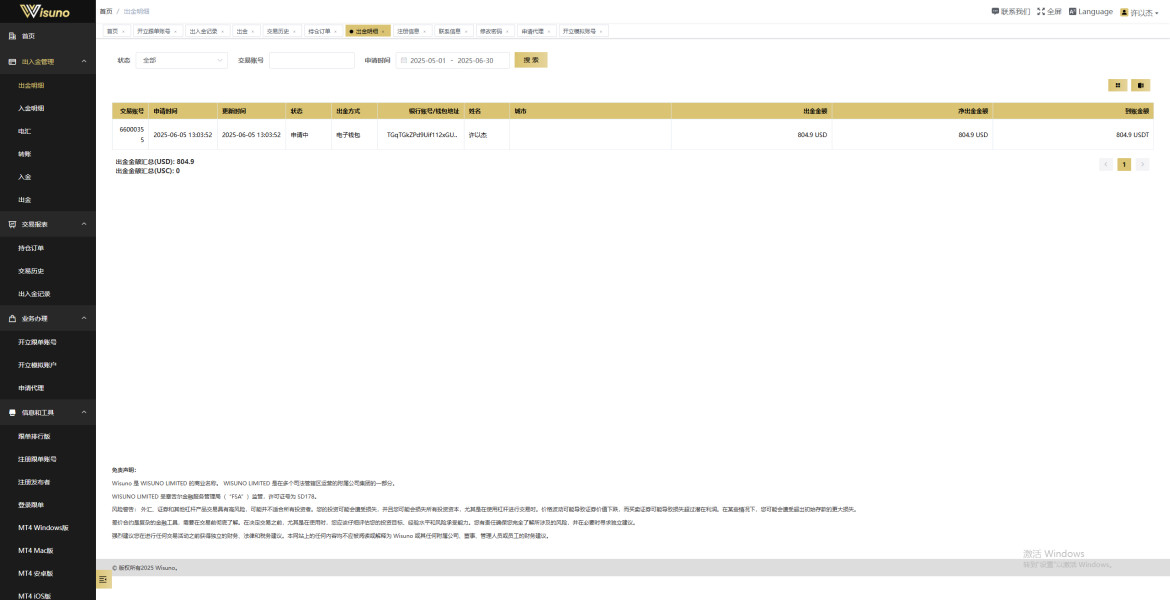
Task: Click the user avatar icon
Action: [x=1124, y=12]
